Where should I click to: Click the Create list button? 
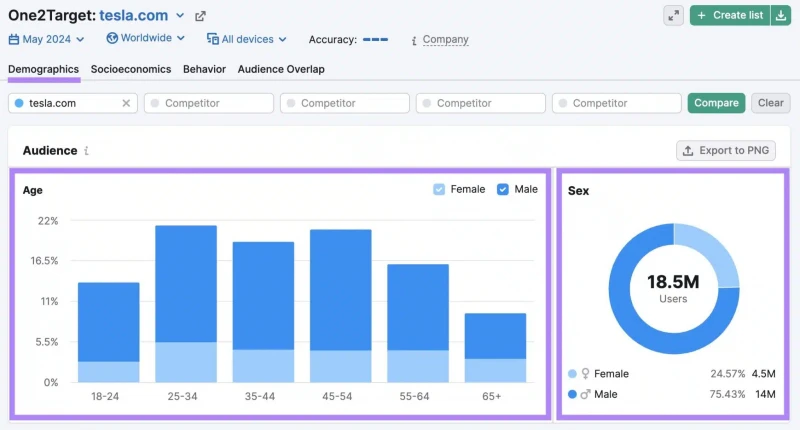(730, 15)
